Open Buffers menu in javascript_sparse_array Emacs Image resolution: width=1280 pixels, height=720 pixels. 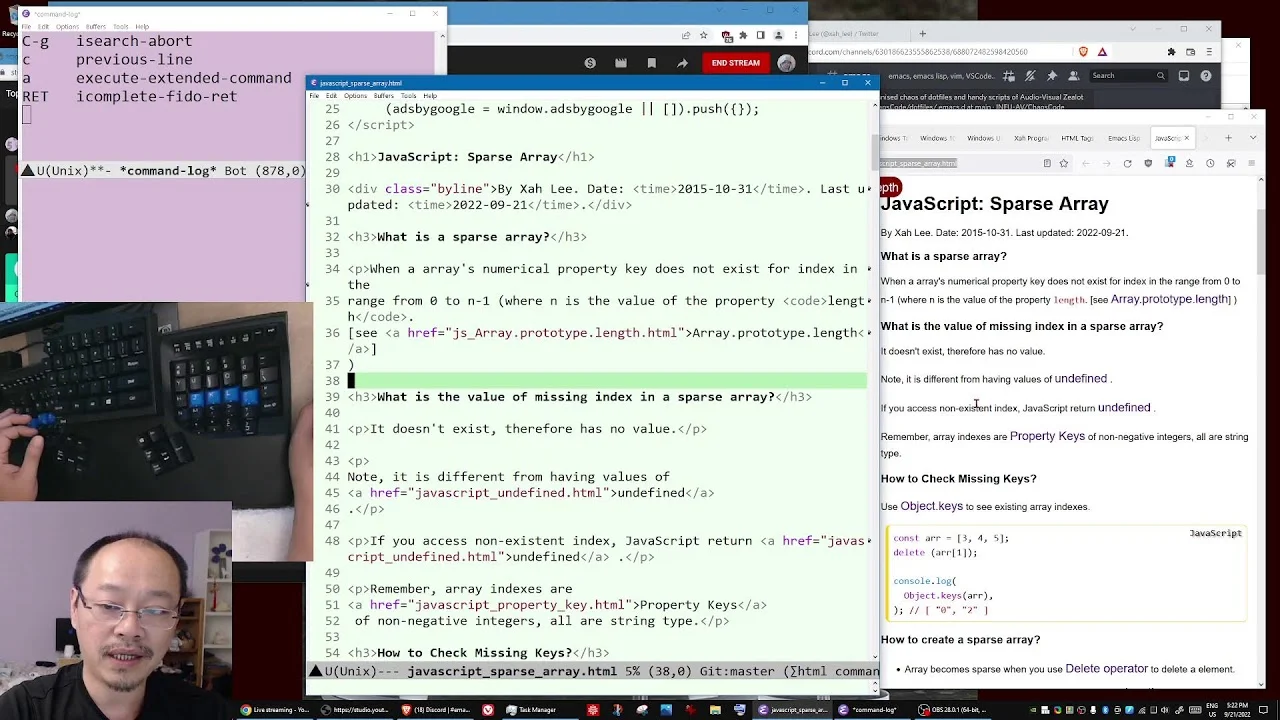click(x=383, y=95)
